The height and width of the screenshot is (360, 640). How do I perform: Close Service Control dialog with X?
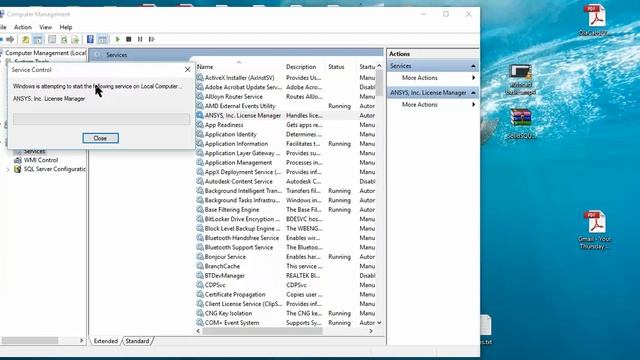(x=187, y=69)
